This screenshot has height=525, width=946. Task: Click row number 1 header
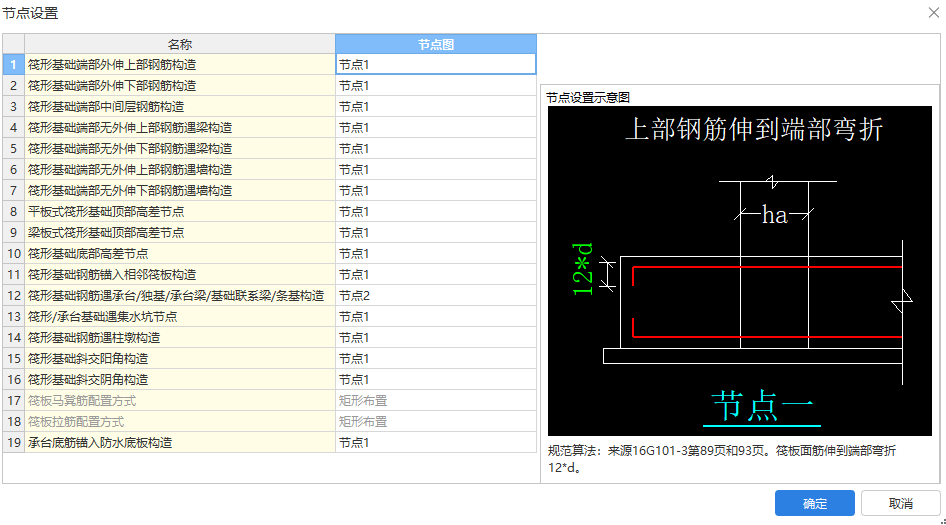[x=13, y=65]
